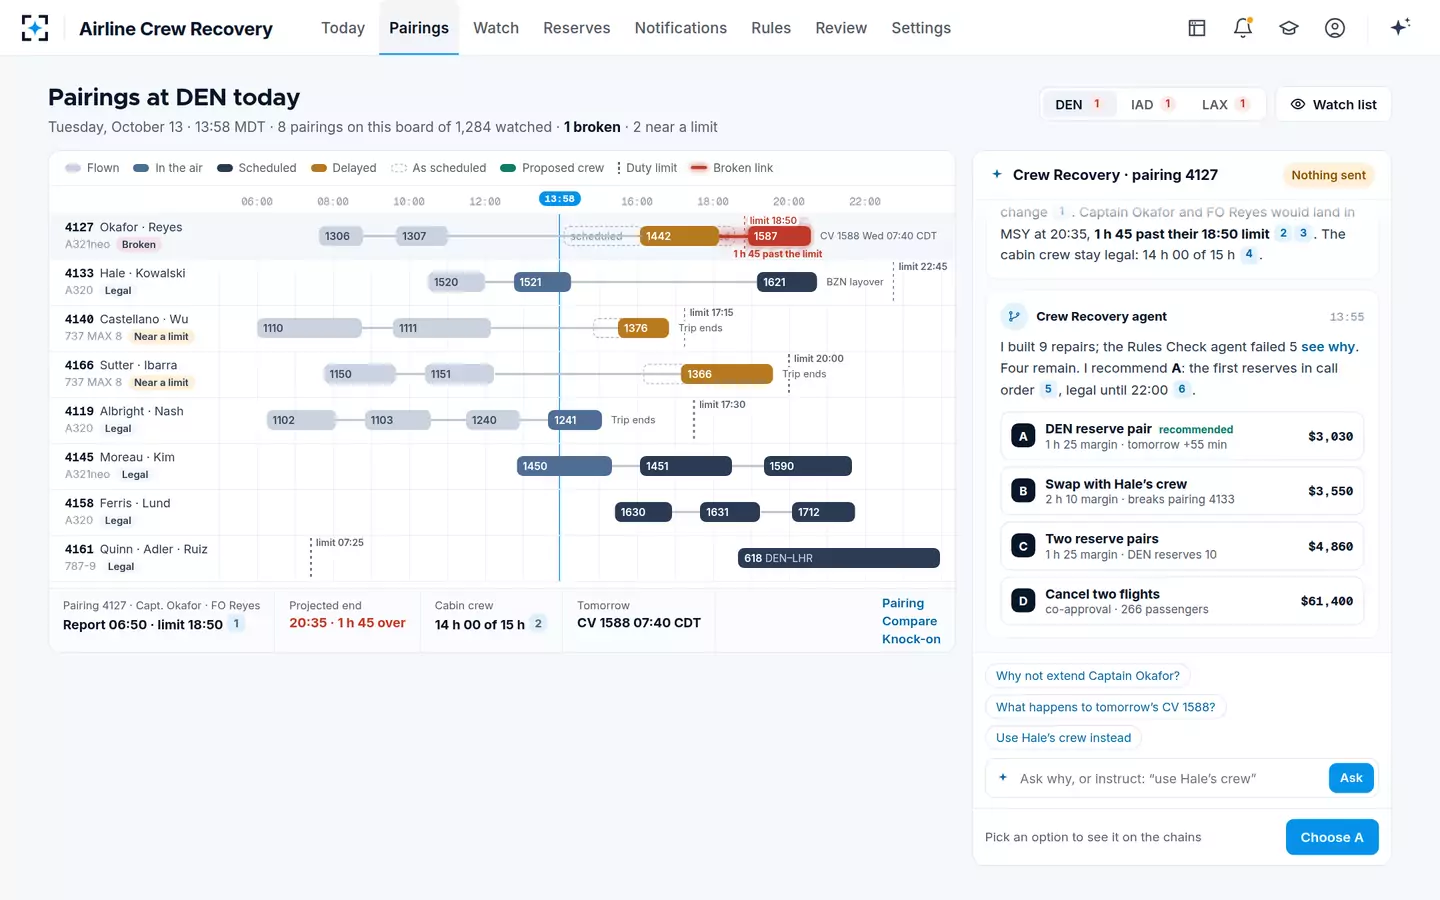Click the blue Choose A button
This screenshot has width=1440, height=900.
[1332, 837]
